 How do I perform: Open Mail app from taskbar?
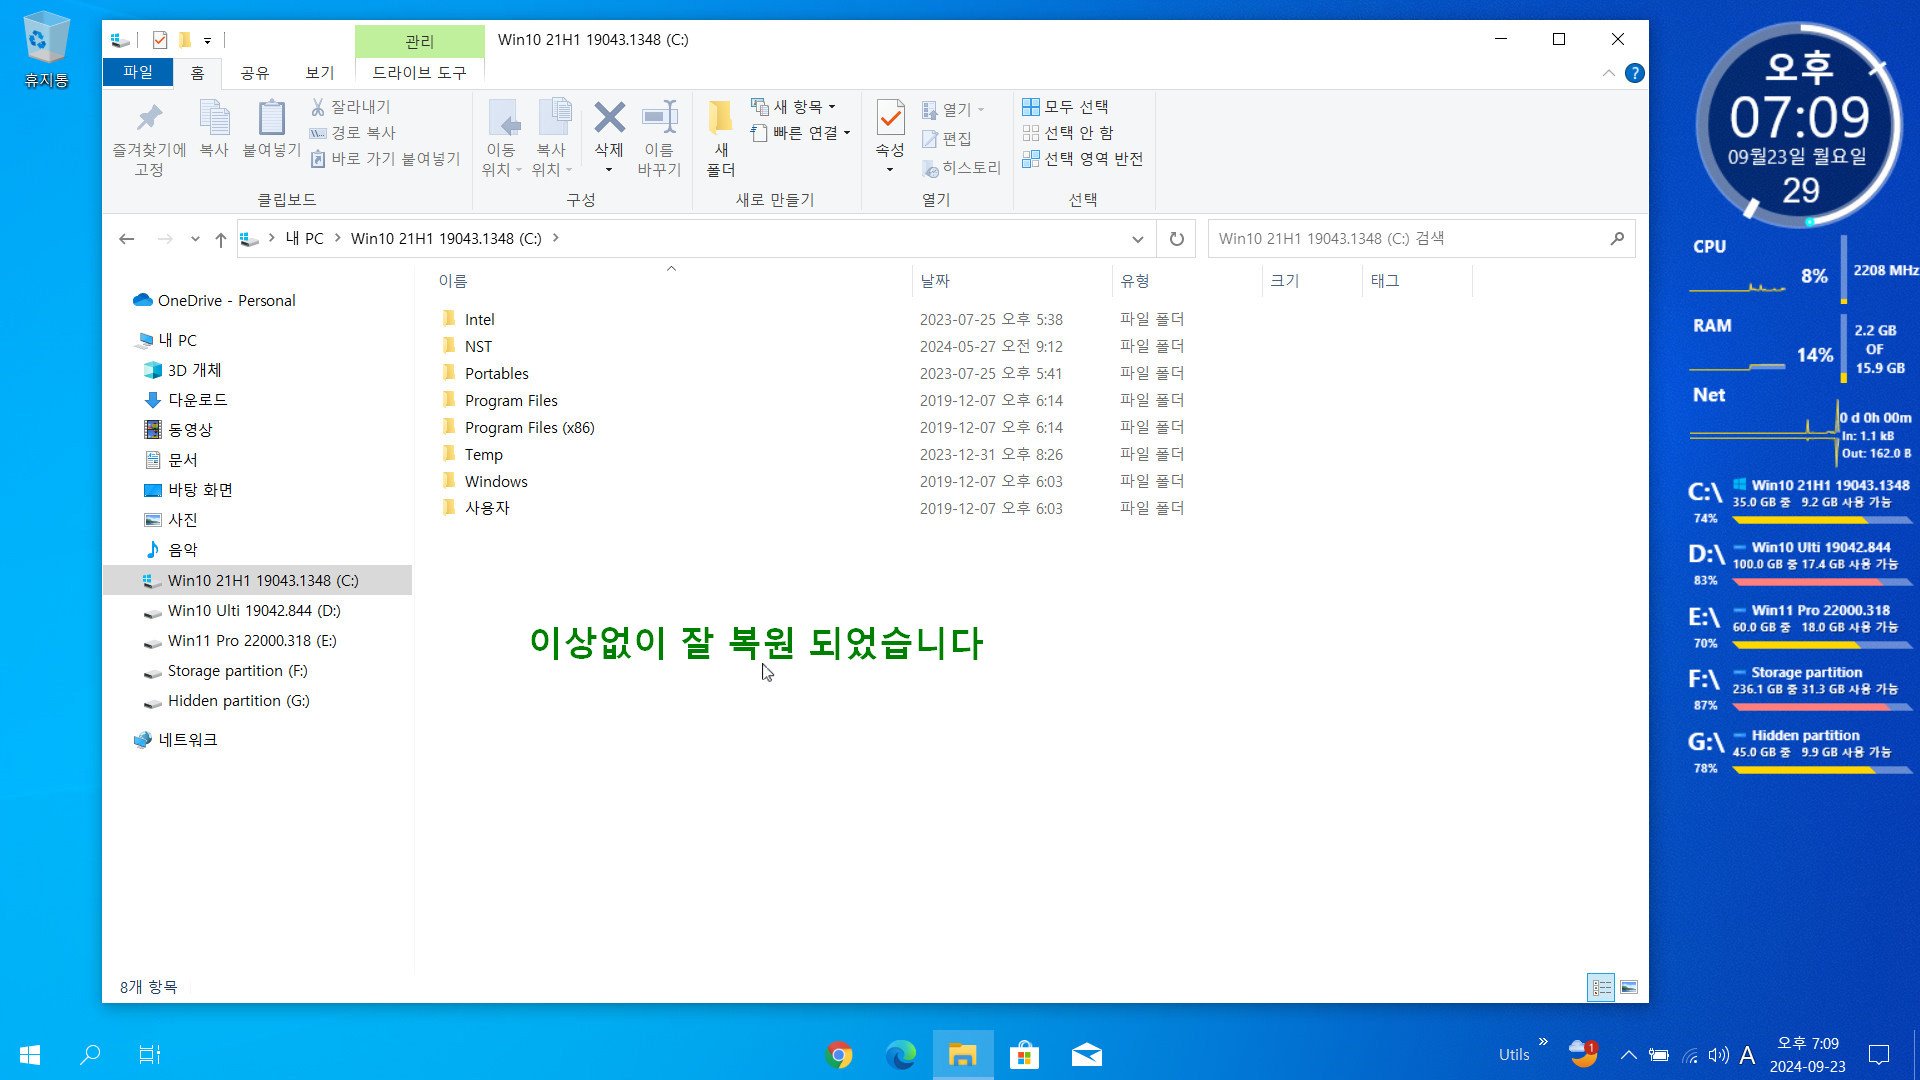click(1086, 1055)
